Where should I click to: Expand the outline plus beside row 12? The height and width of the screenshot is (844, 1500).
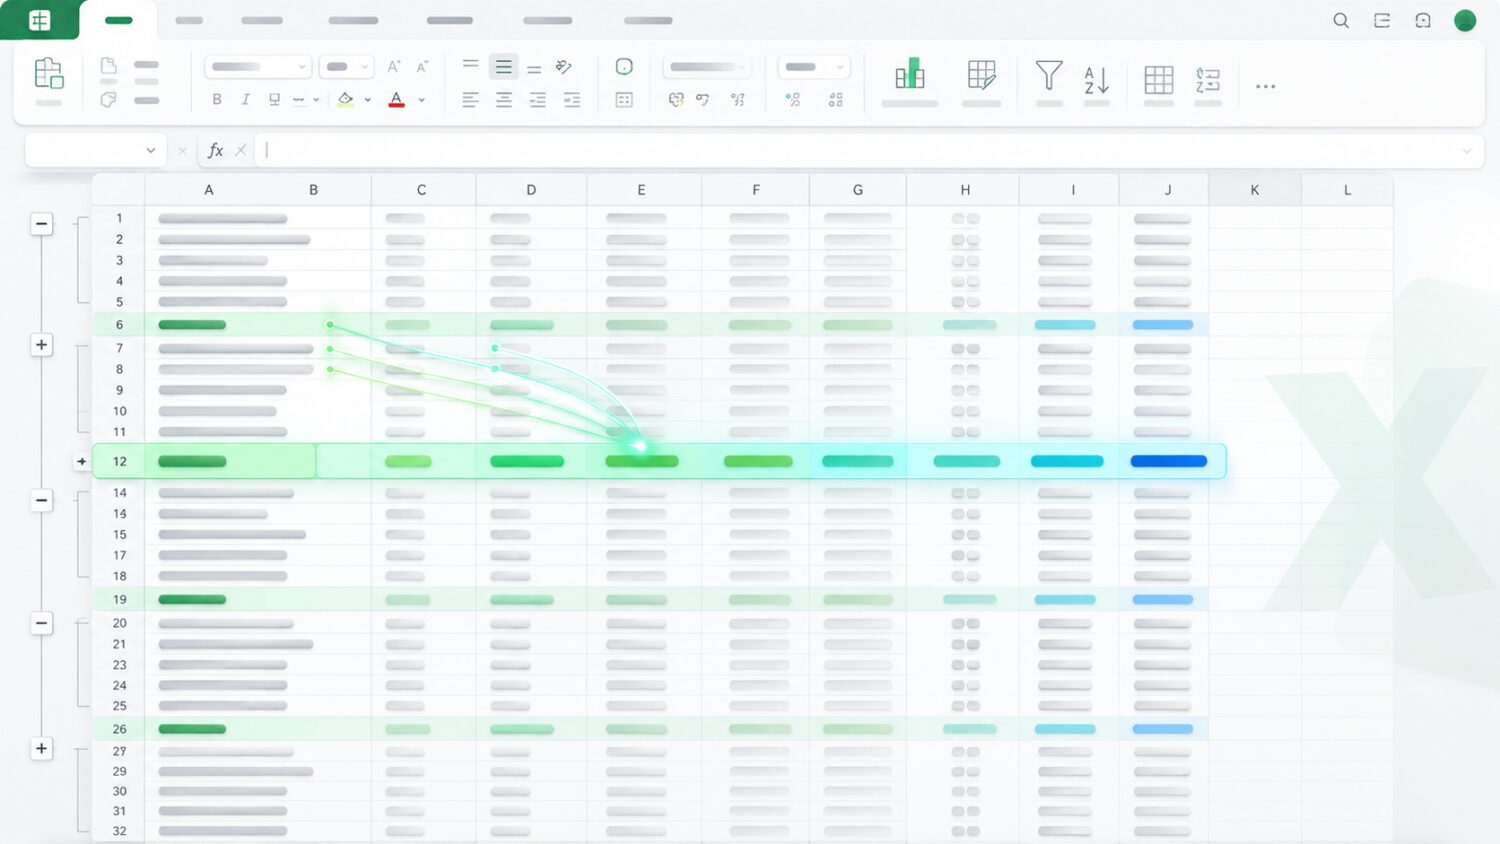click(x=82, y=461)
